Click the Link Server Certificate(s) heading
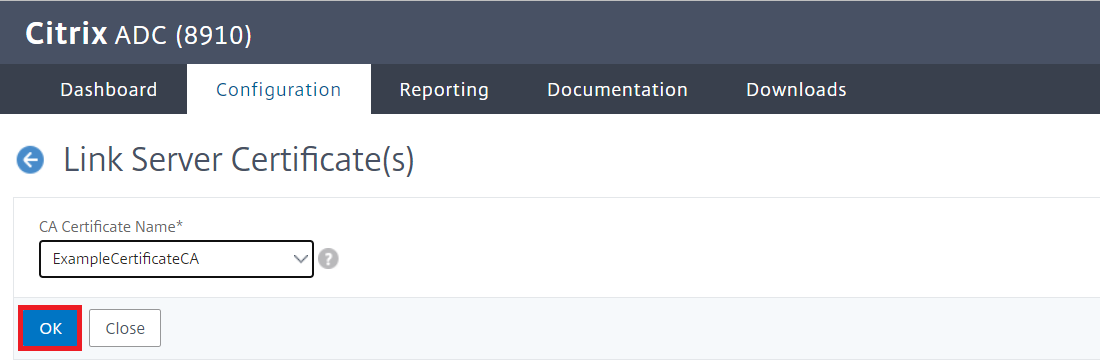This screenshot has height=362, width=1100. pyautogui.click(x=239, y=161)
